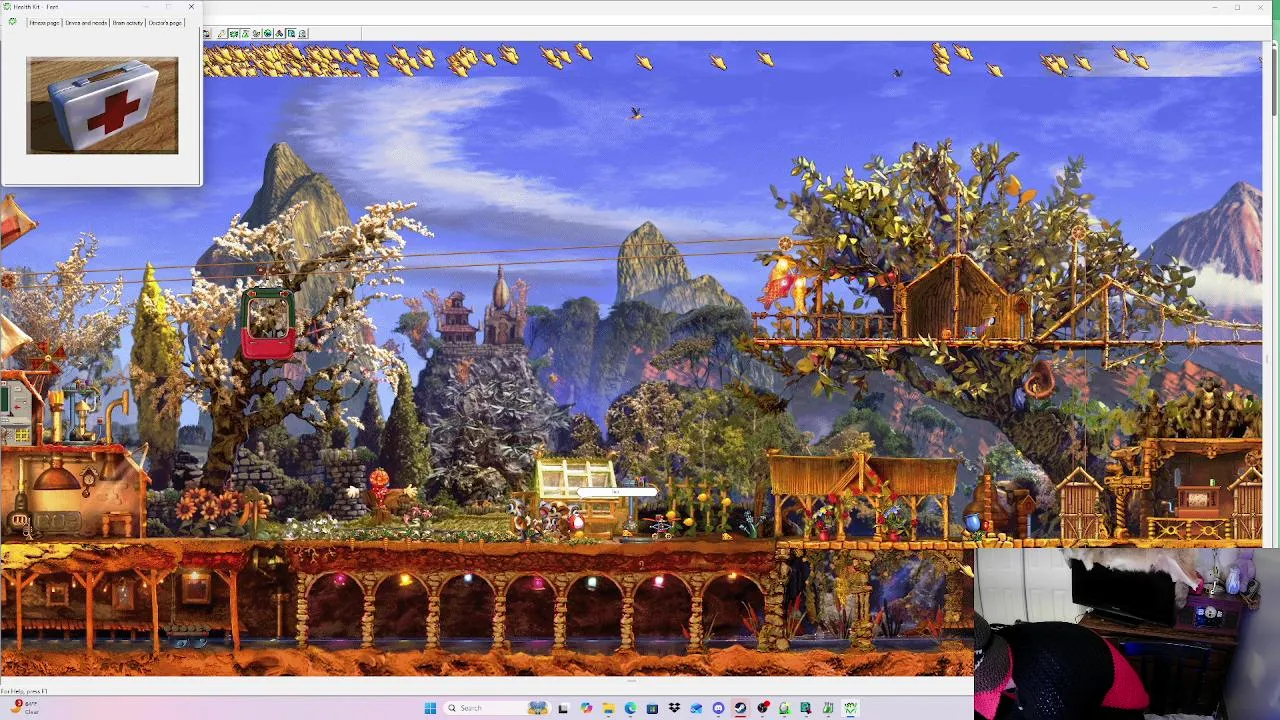
Task: Click the first-aid kit picture
Action: tap(102, 105)
